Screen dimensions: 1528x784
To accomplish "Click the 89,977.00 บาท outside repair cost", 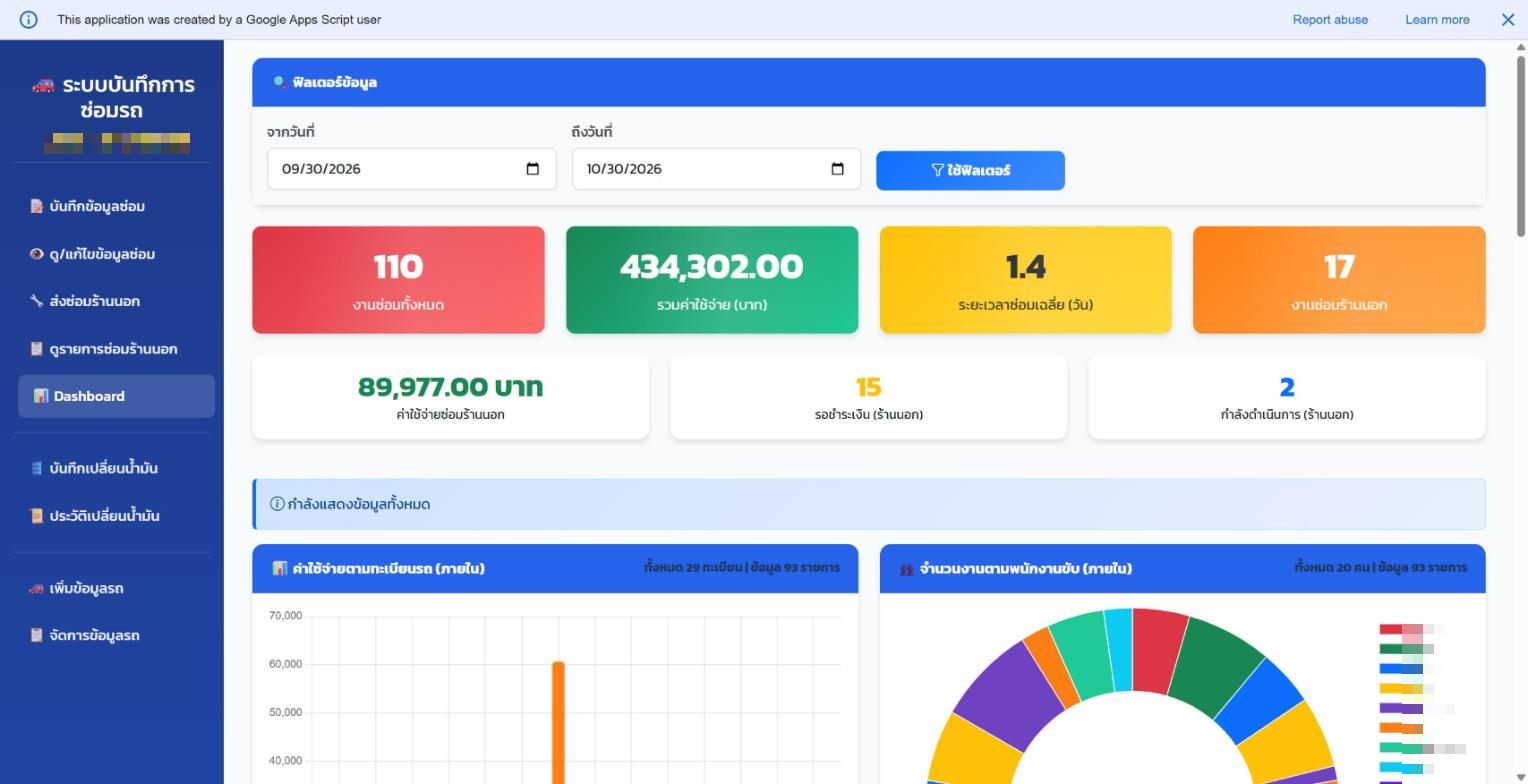I will click(x=450, y=387).
